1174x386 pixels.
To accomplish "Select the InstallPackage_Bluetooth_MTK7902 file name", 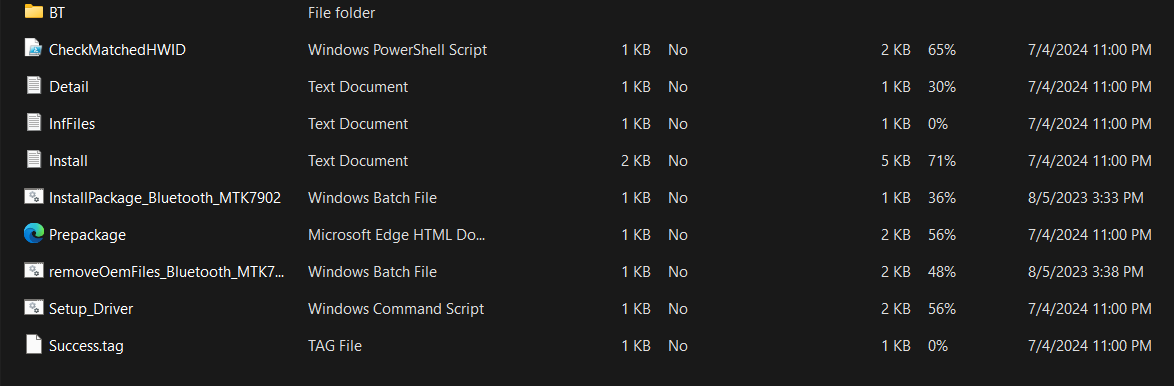I will tap(165, 198).
